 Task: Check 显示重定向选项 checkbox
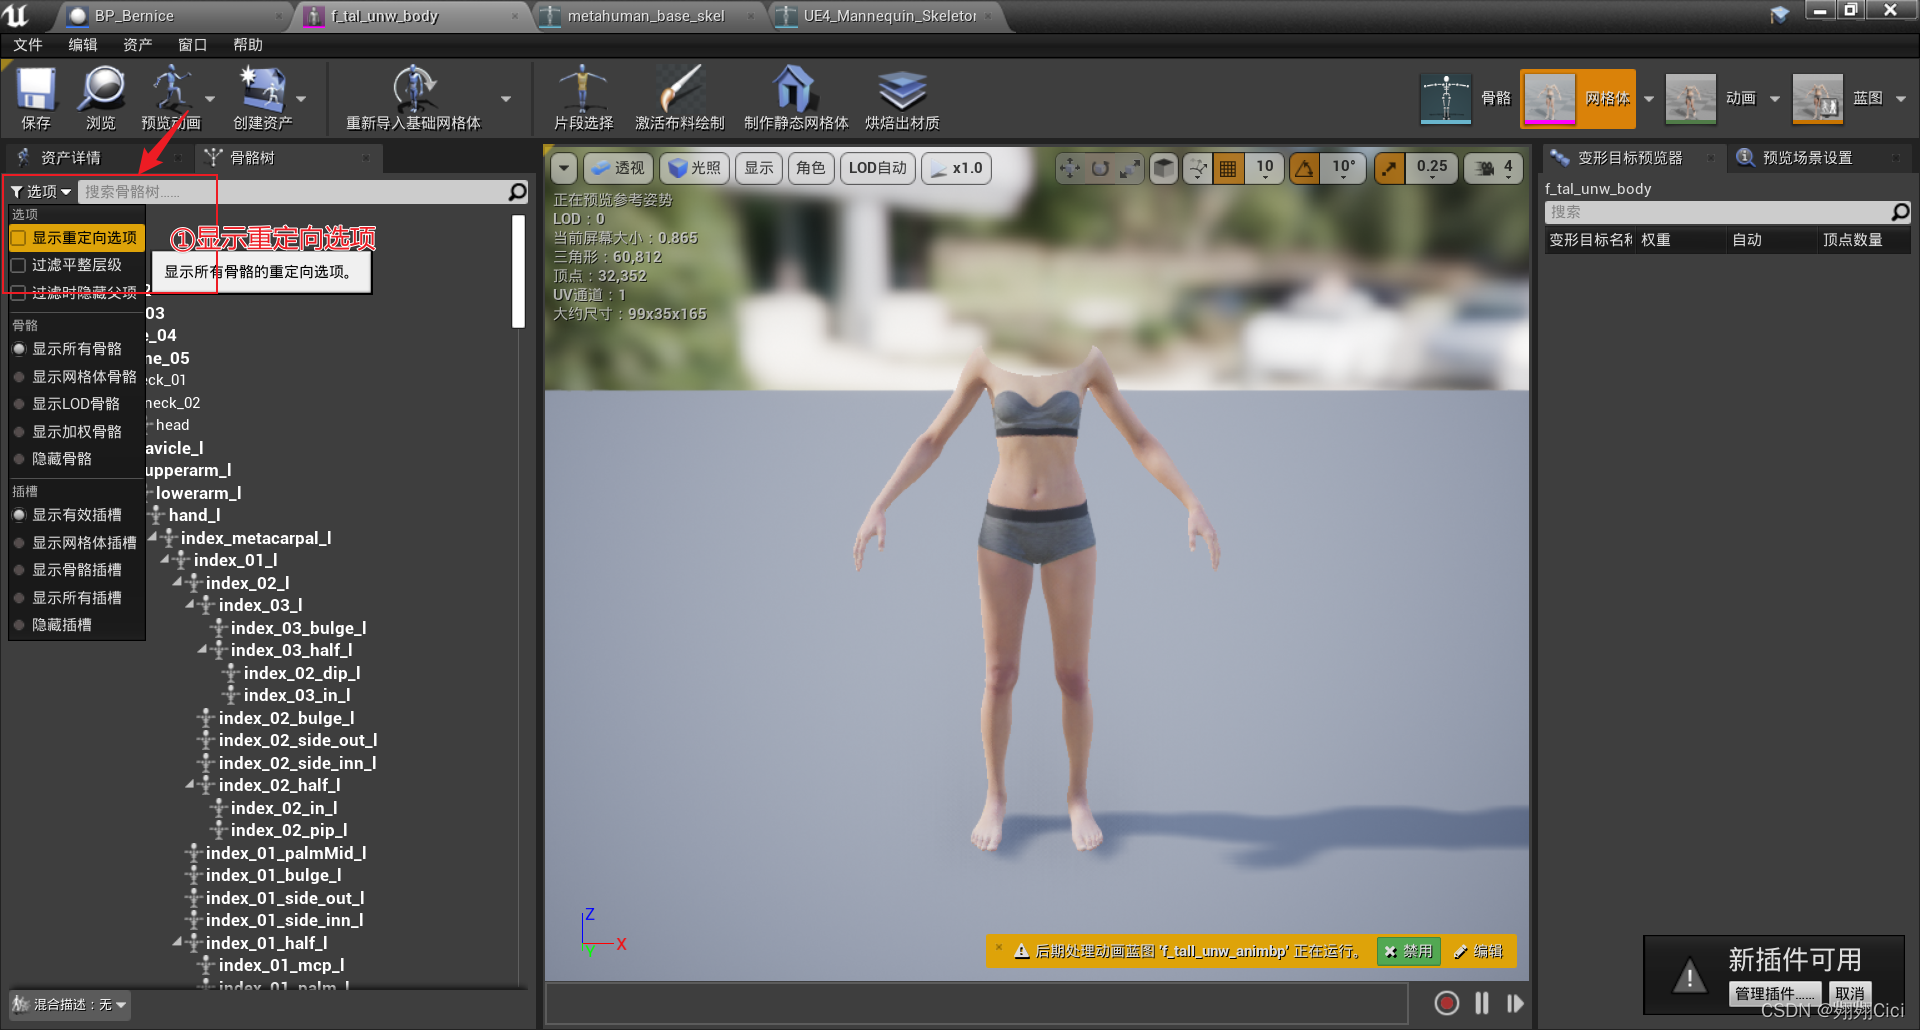coord(19,238)
